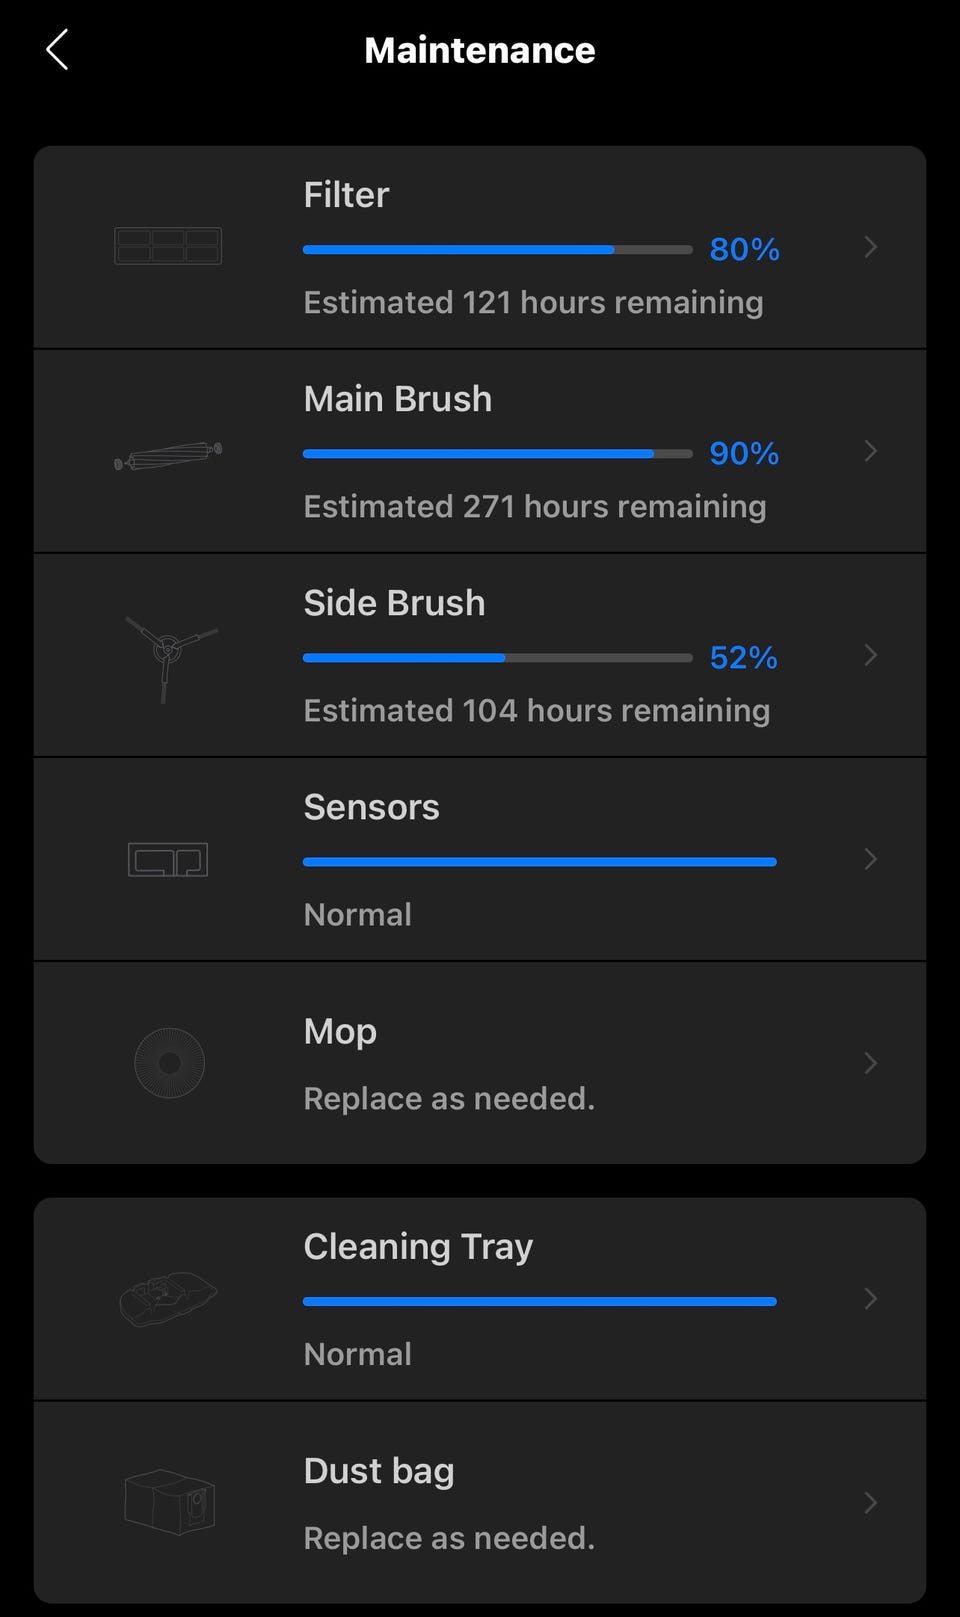Tap the Dust bag icon
960x1617 pixels.
(169, 1501)
